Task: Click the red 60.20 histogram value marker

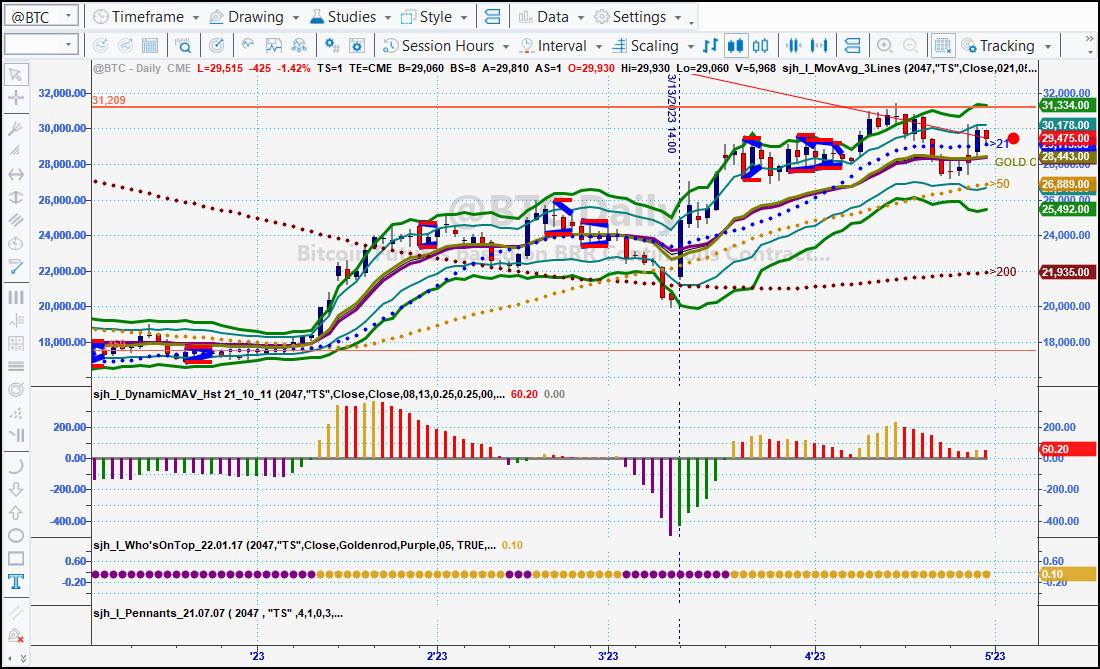Action: coord(1066,449)
